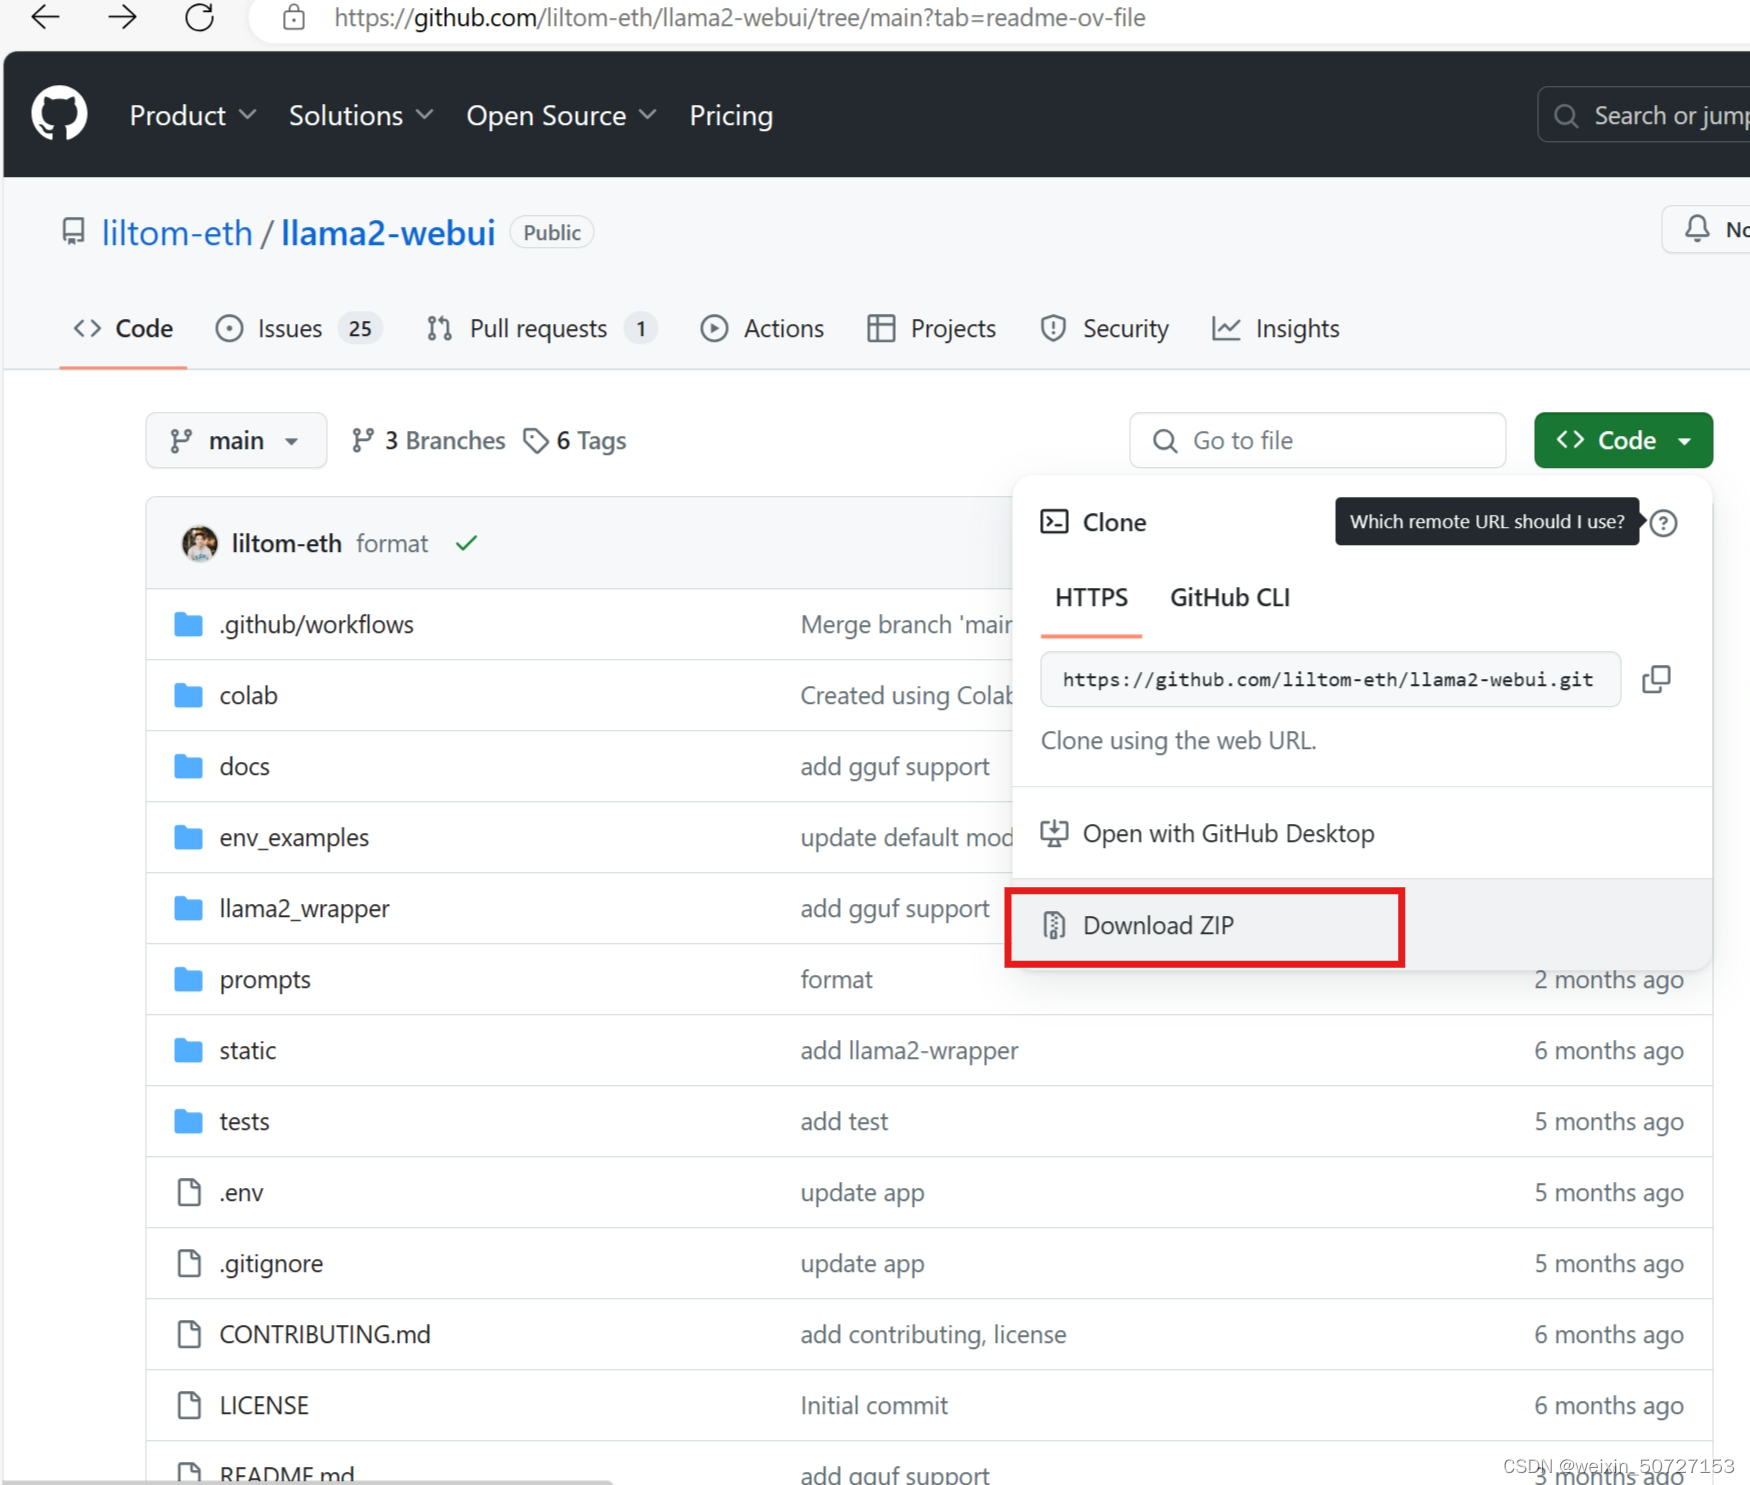
Task: Toggle the green Code dropdown button
Action: pos(1623,441)
